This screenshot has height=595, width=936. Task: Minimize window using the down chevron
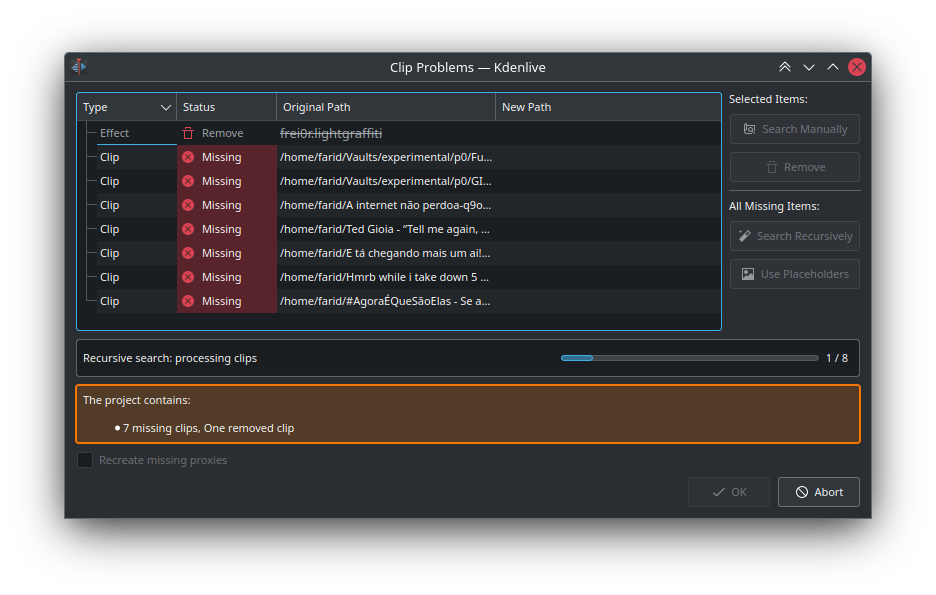click(809, 67)
